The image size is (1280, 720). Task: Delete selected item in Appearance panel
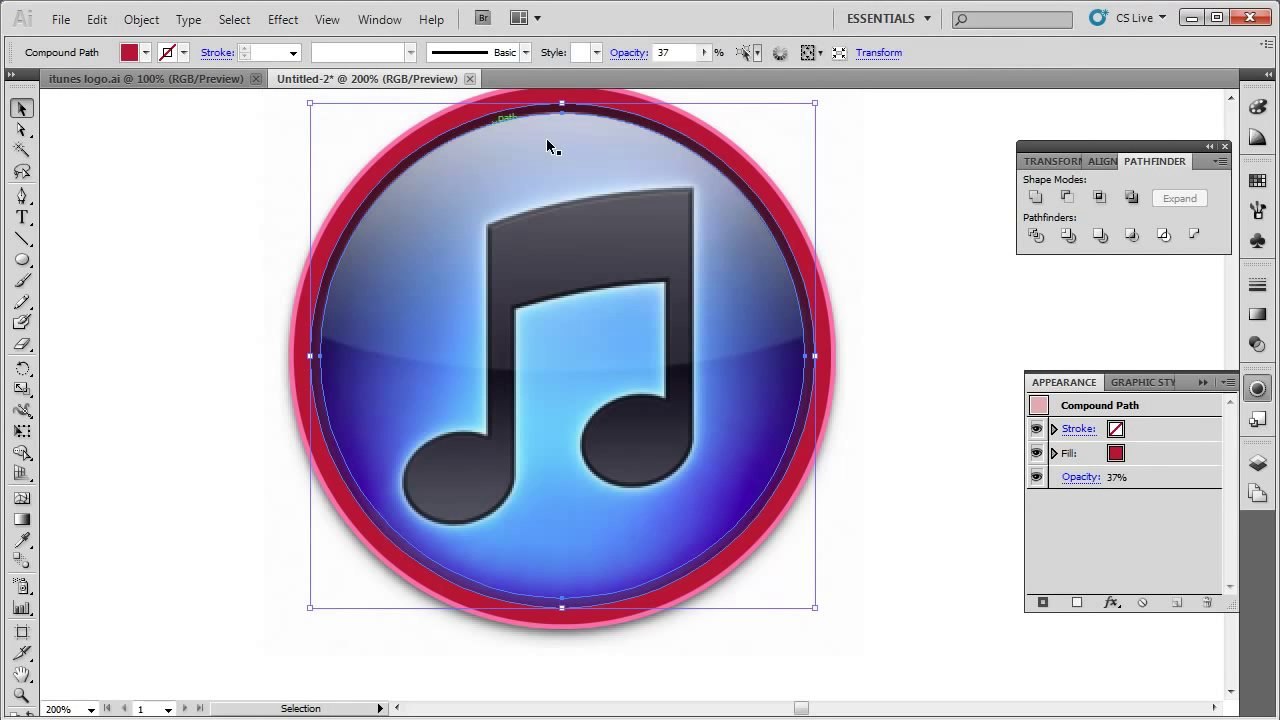(x=1207, y=602)
